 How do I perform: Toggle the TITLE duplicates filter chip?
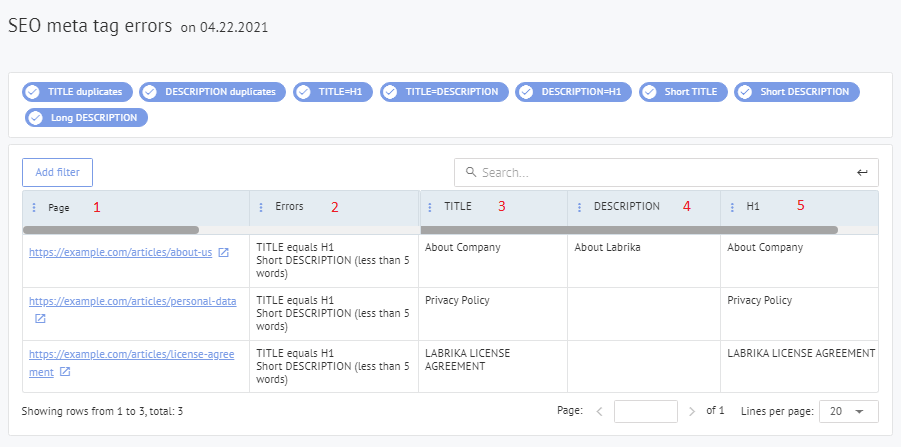[77, 92]
